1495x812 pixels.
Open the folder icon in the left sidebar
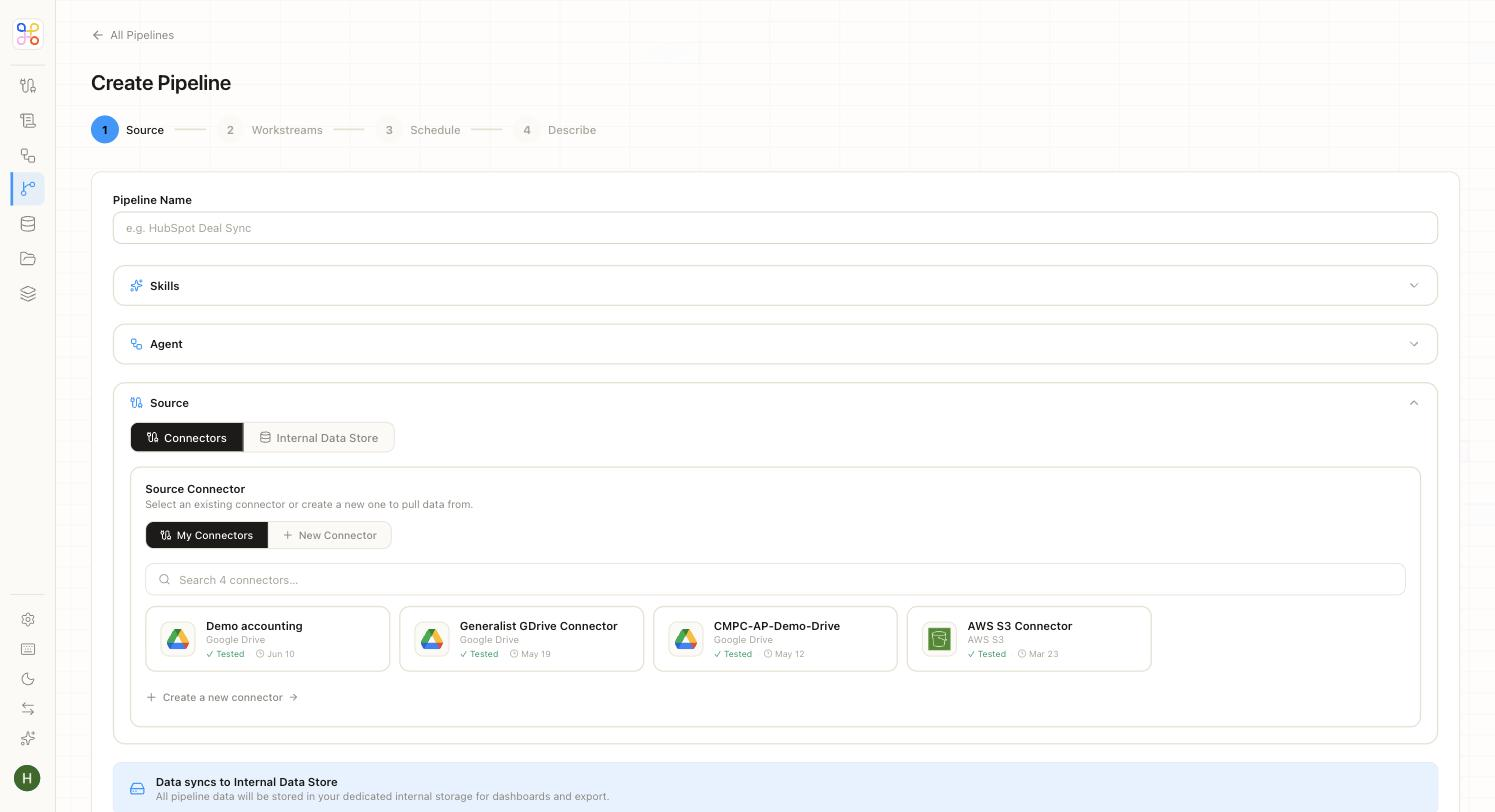coord(28,259)
